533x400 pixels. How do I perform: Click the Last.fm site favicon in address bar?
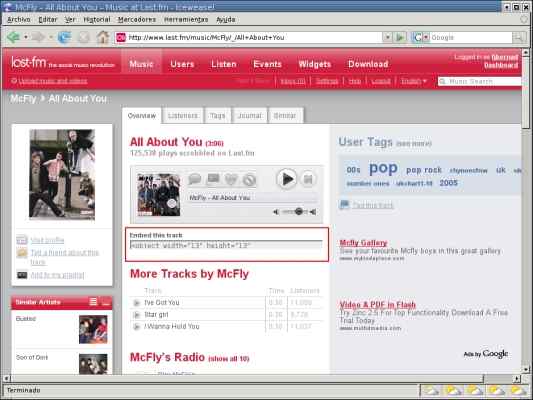[x=121, y=37]
